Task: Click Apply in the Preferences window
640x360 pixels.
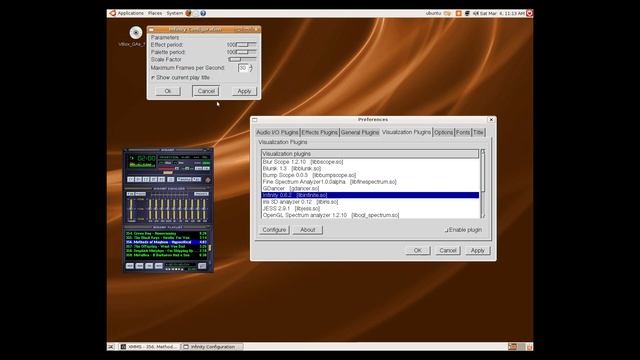Action: pos(478,250)
